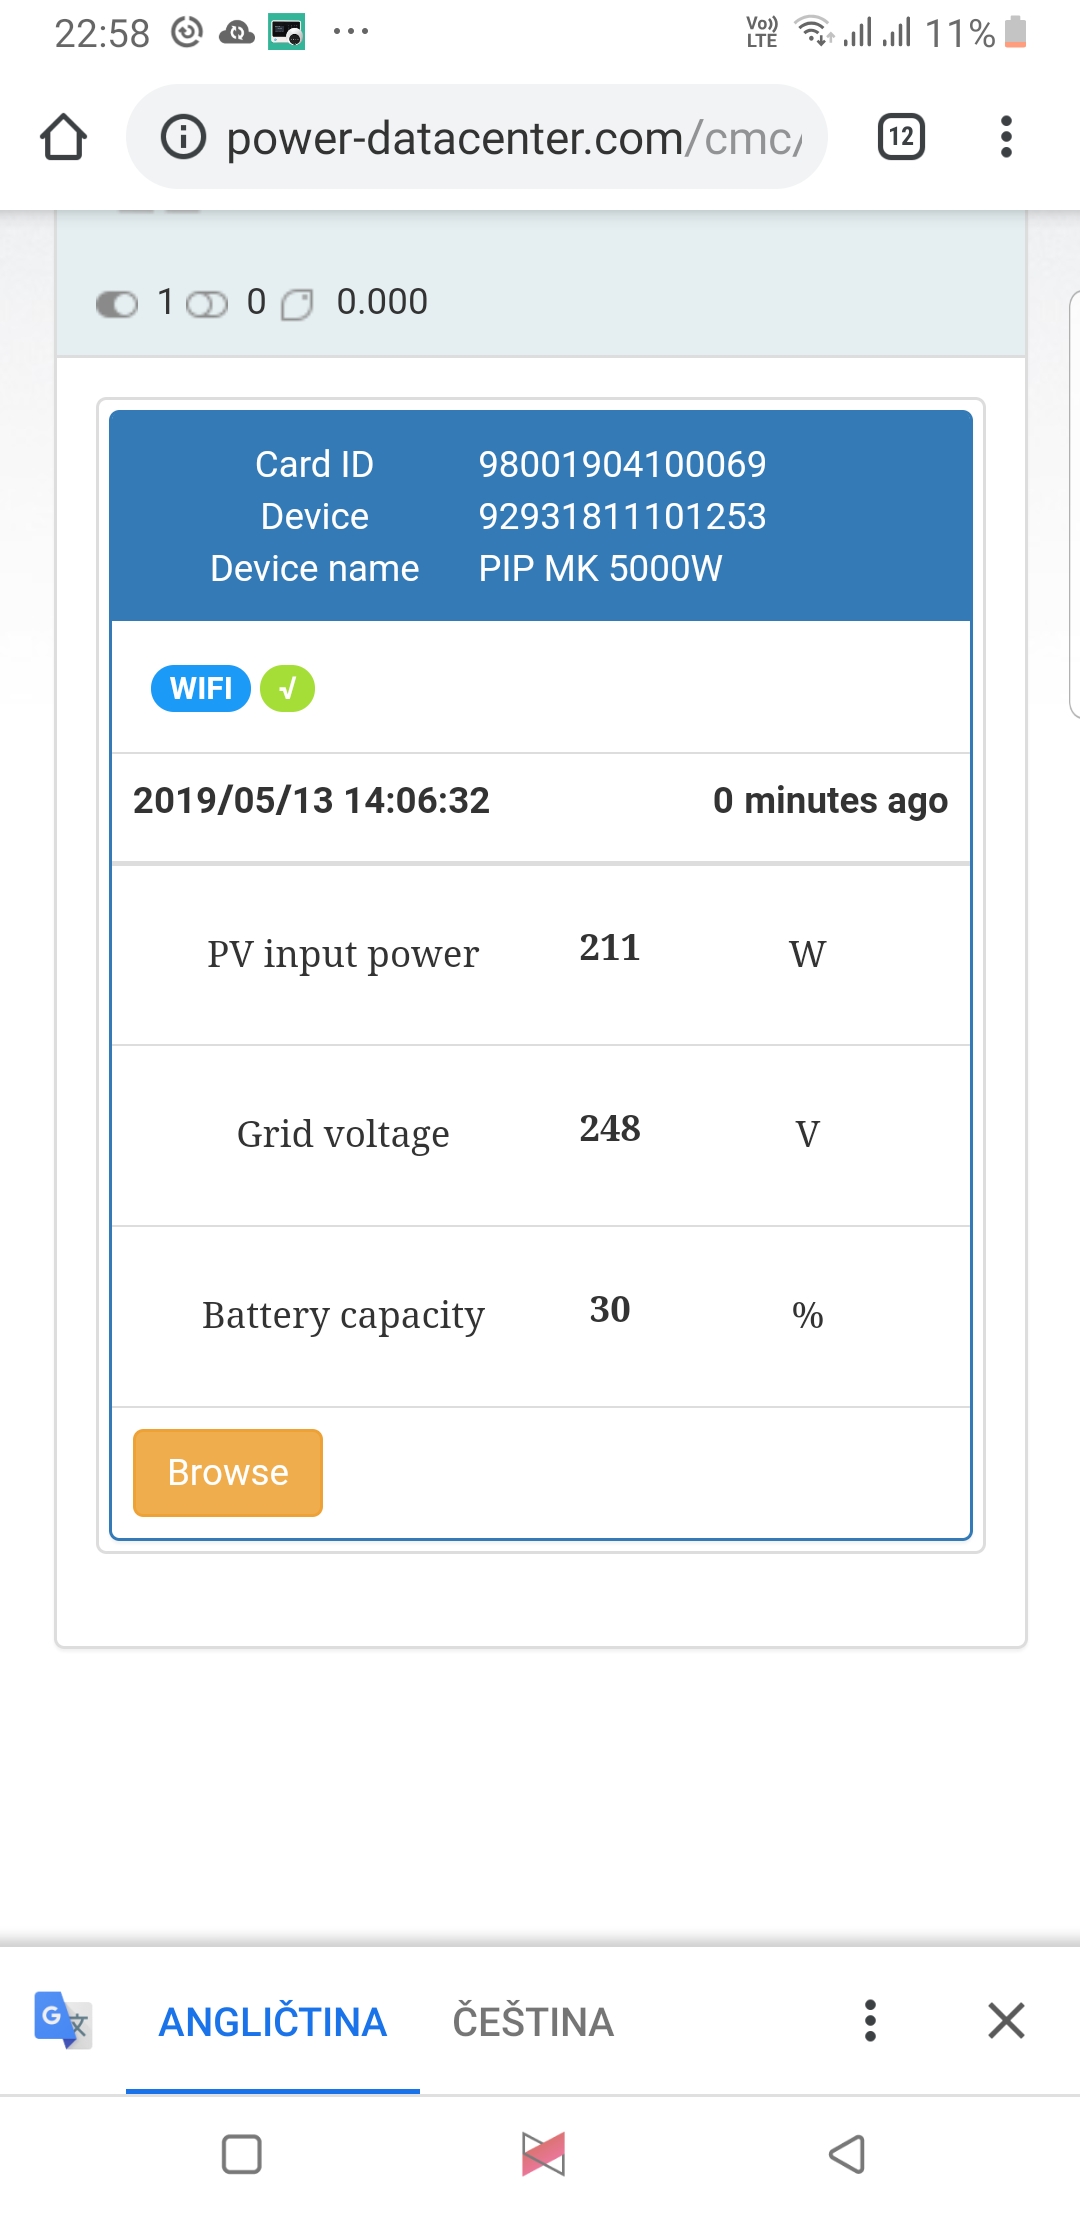Tap the energy counter icon beside 0.000
This screenshot has height=2220, width=1080.
click(297, 304)
